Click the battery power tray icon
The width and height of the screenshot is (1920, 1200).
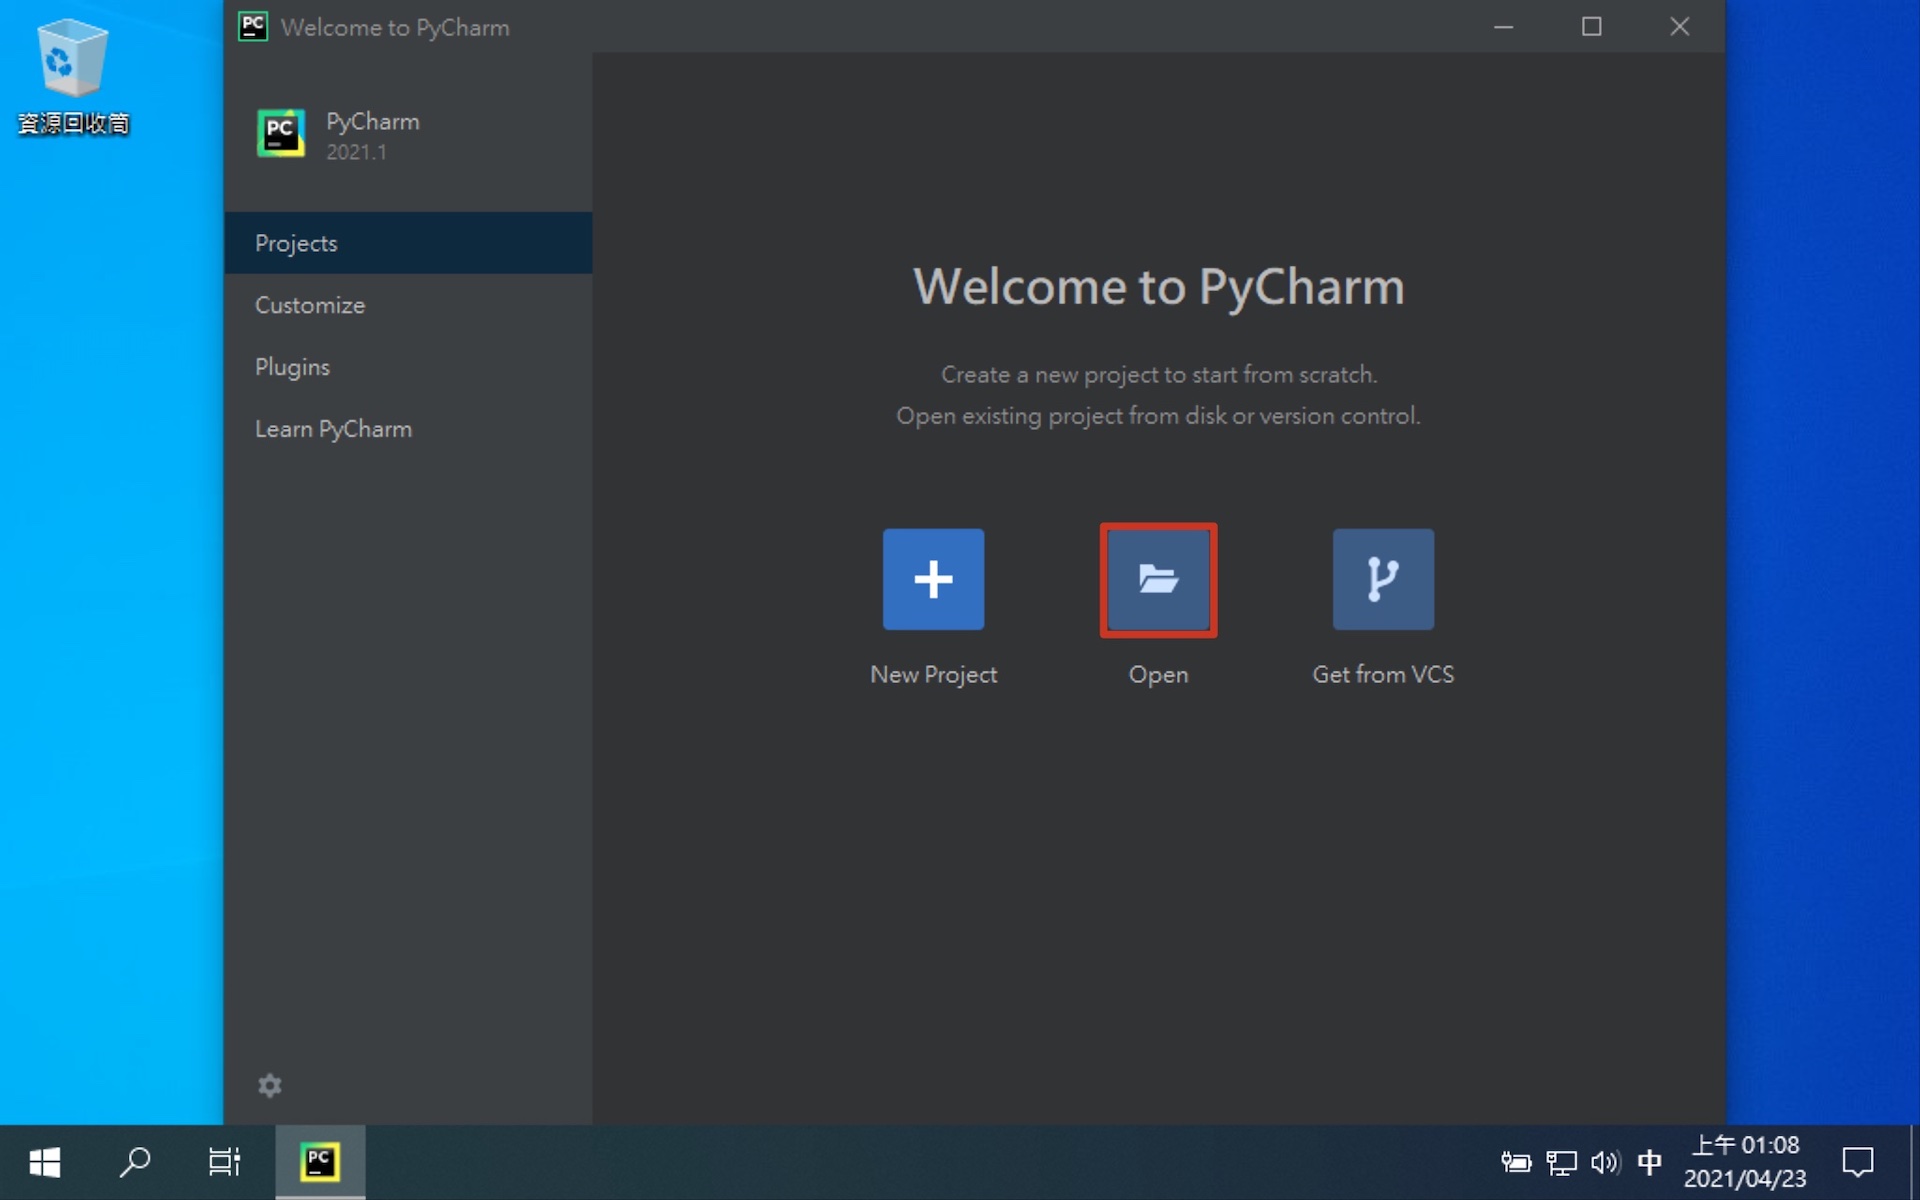(x=1516, y=1162)
